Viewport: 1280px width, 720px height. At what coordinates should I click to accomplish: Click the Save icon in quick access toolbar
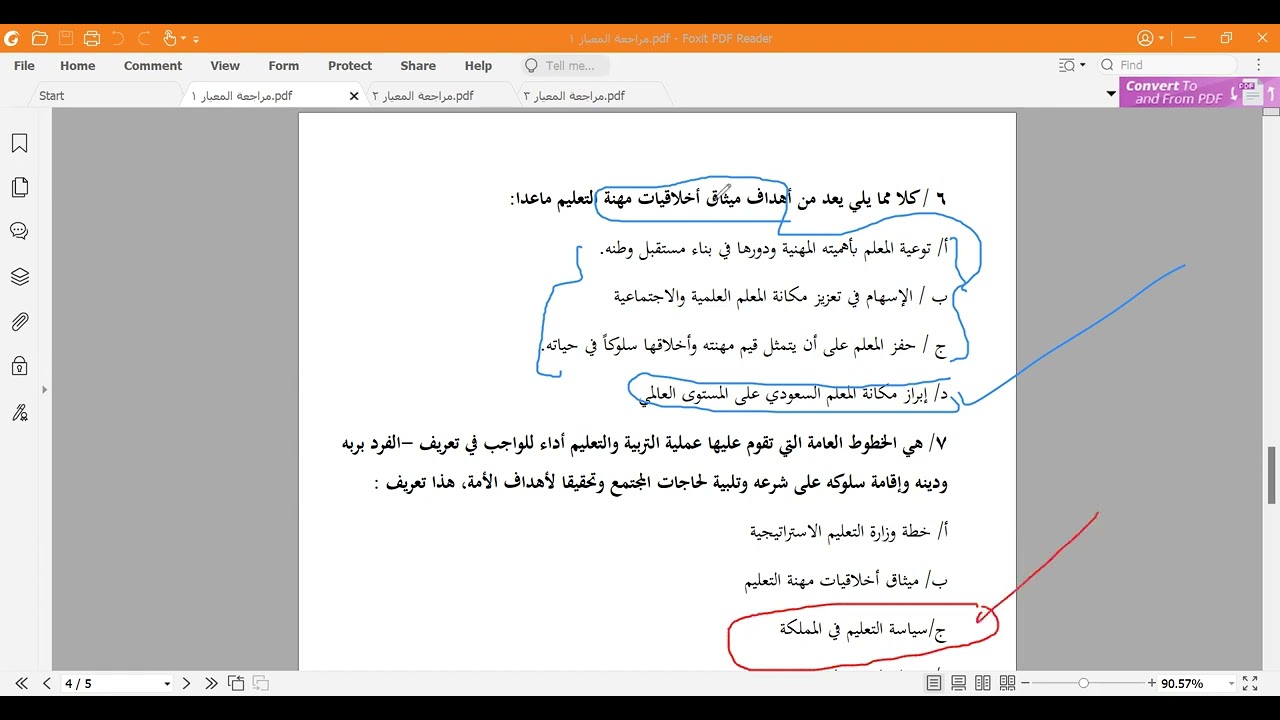(x=66, y=38)
